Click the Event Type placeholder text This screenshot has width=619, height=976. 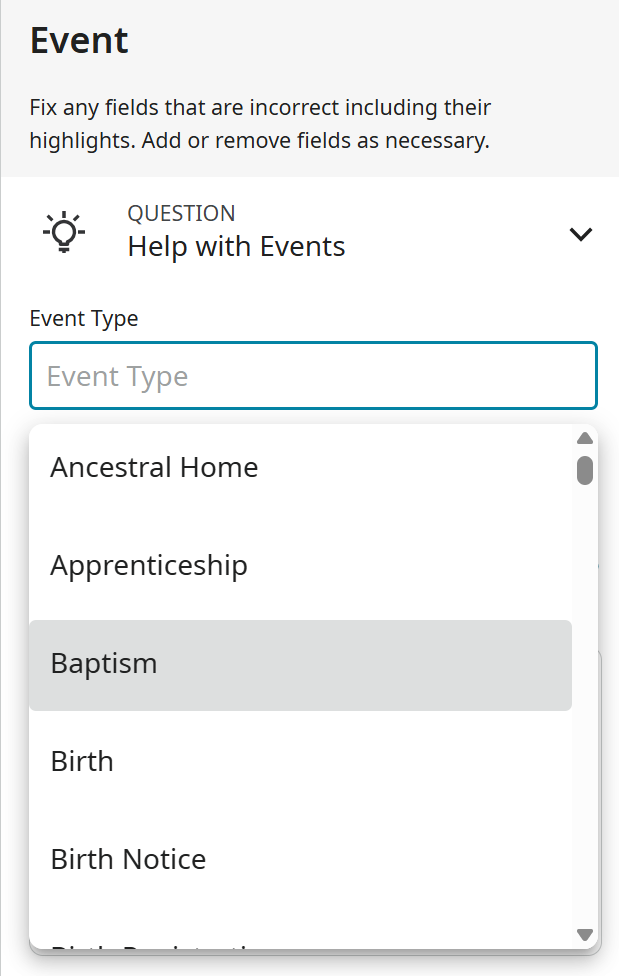[x=117, y=376]
